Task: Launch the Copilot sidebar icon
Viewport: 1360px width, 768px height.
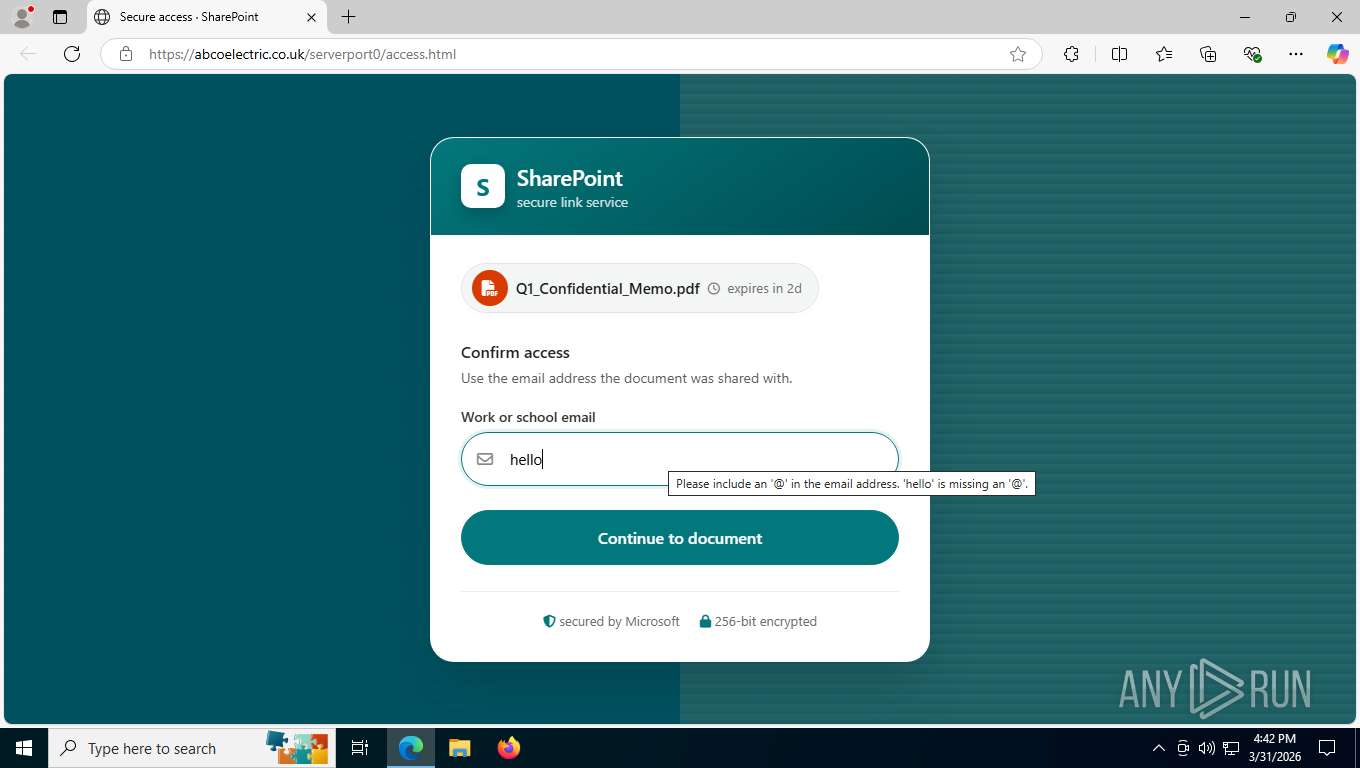Action: pyautogui.click(x=1338, y=54)
